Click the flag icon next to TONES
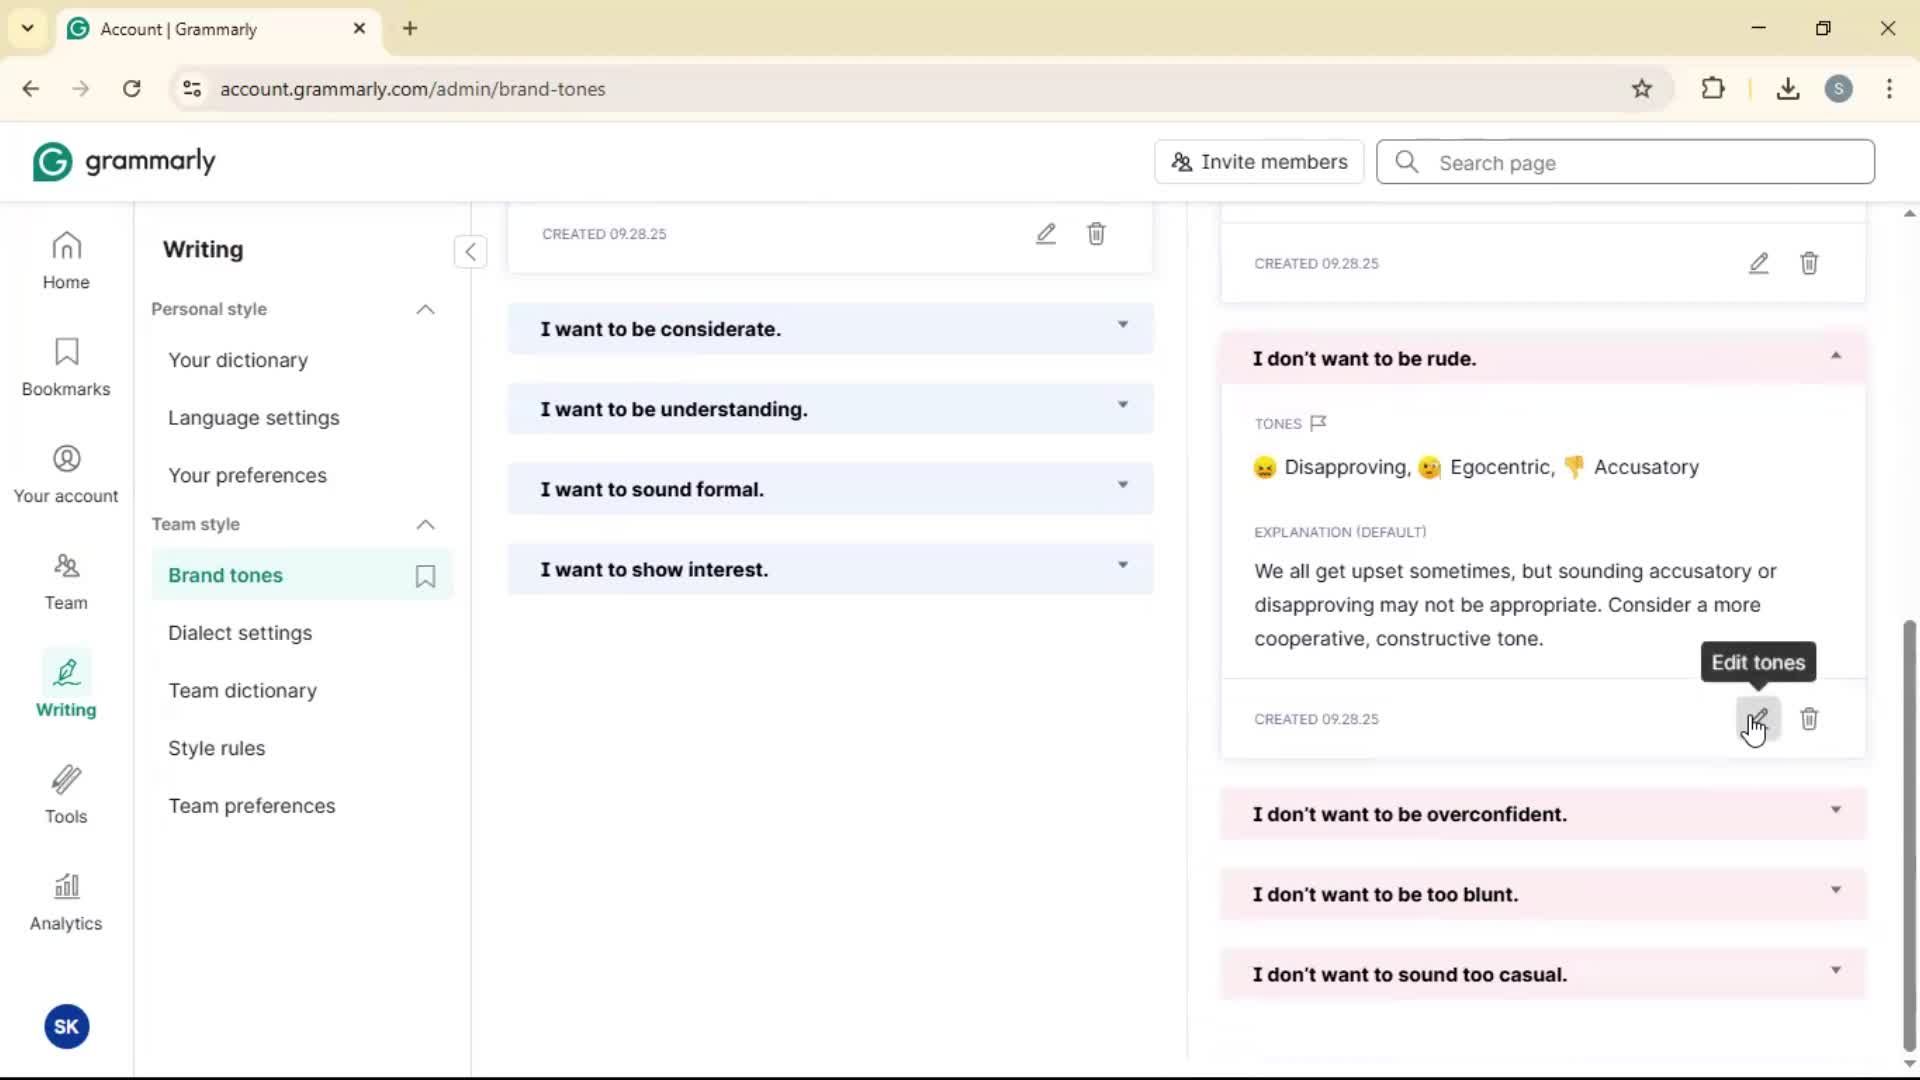The width and height of the screenshot is (1920, 1080). [1318, 423]
